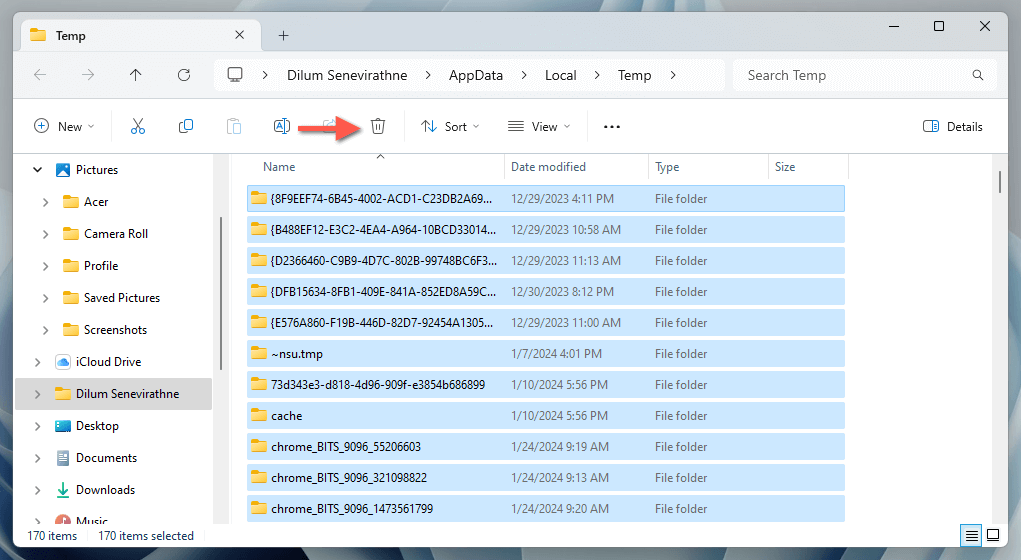Open the View dropdown menu
Screen dimensions: 1021x560
(x=539, y=127)
